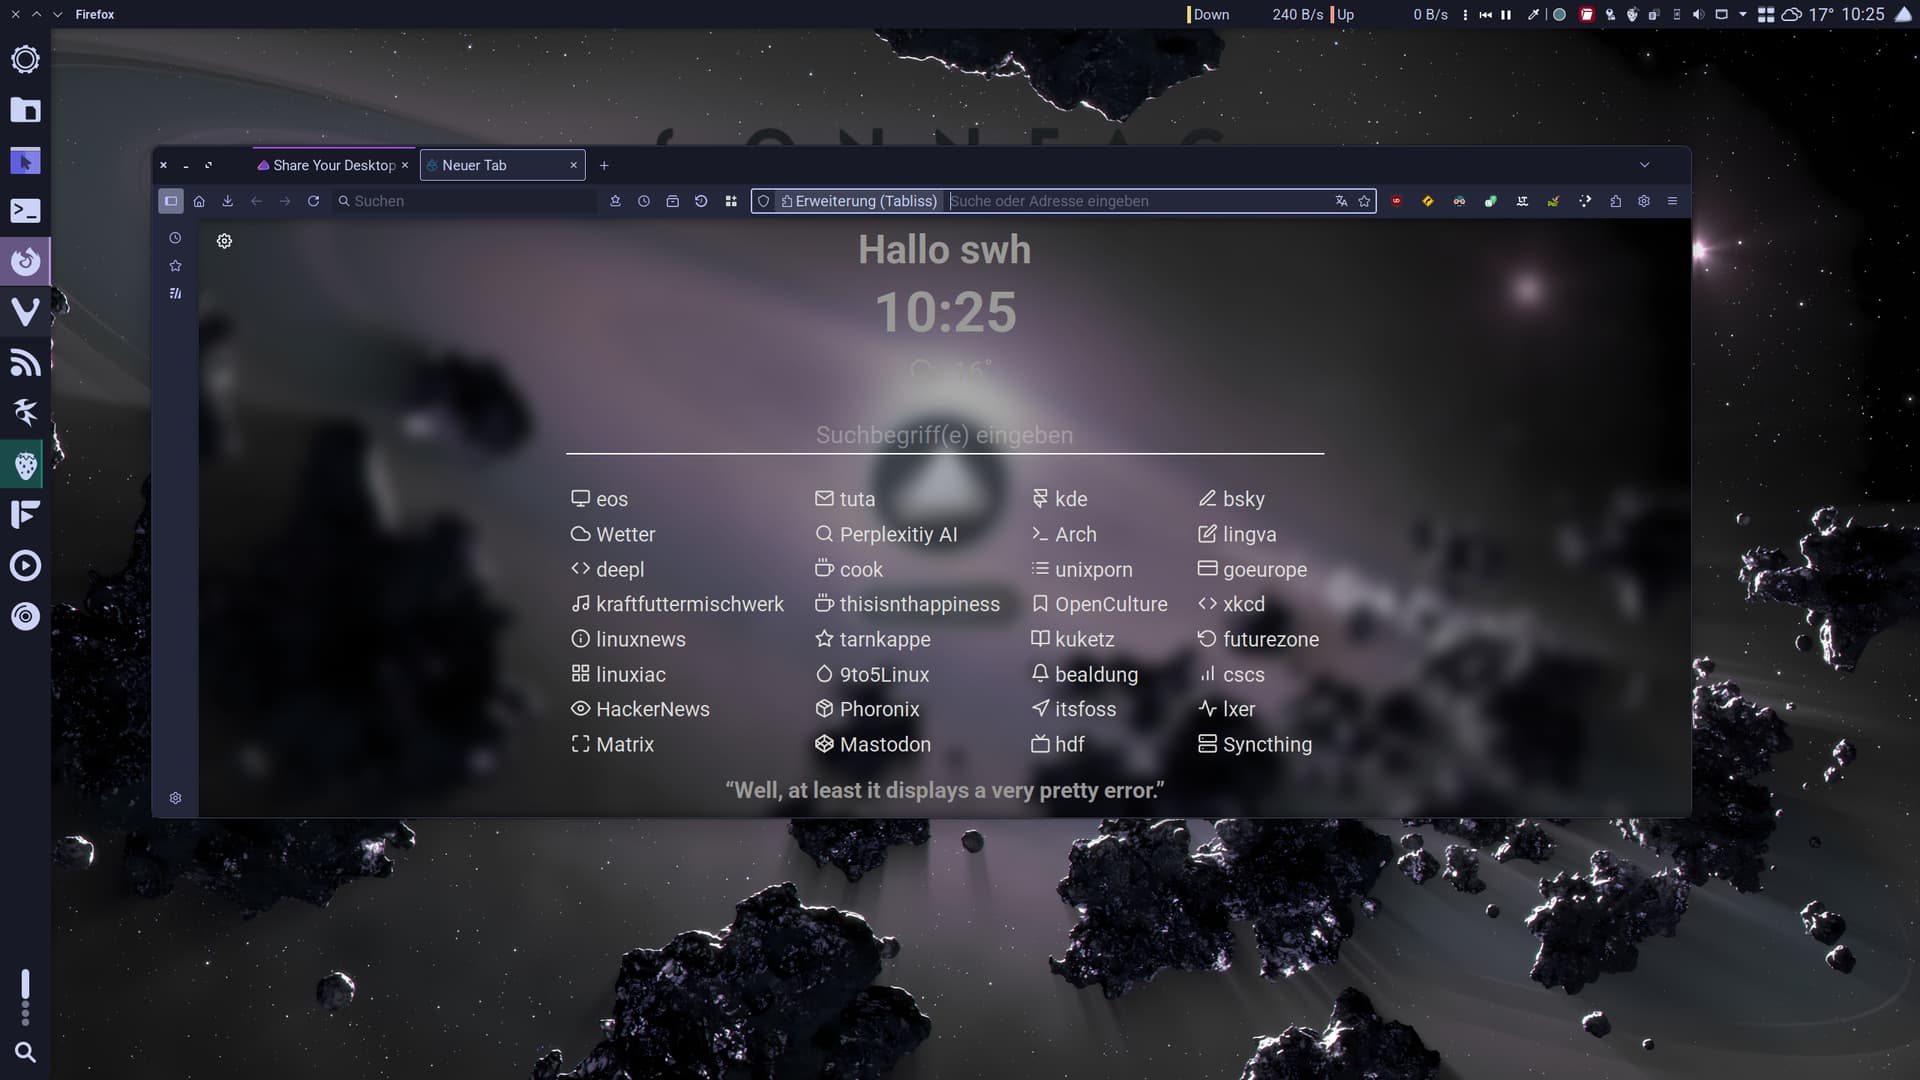Screen dimensions: 1920x1080
Task: Open the Wetter link
Action: [x=613, y=534]
